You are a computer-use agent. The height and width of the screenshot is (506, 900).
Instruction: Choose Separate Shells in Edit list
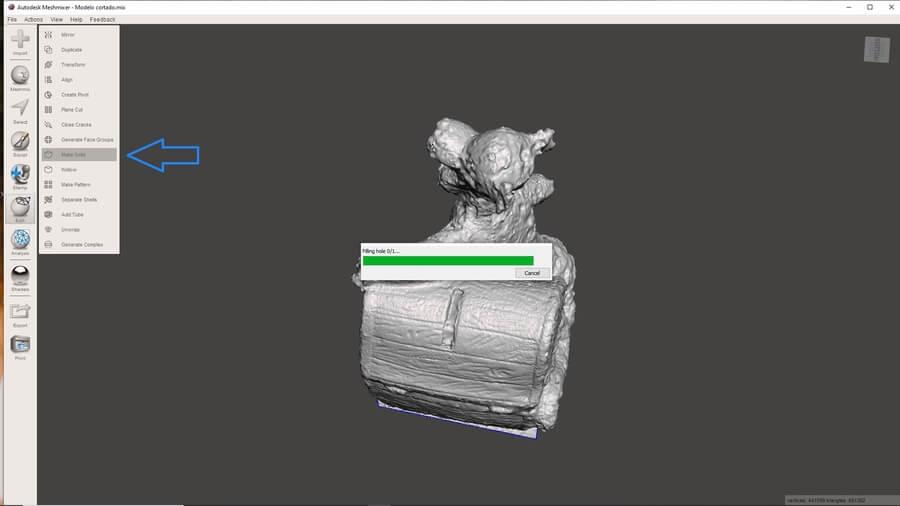tap(79, 200)
